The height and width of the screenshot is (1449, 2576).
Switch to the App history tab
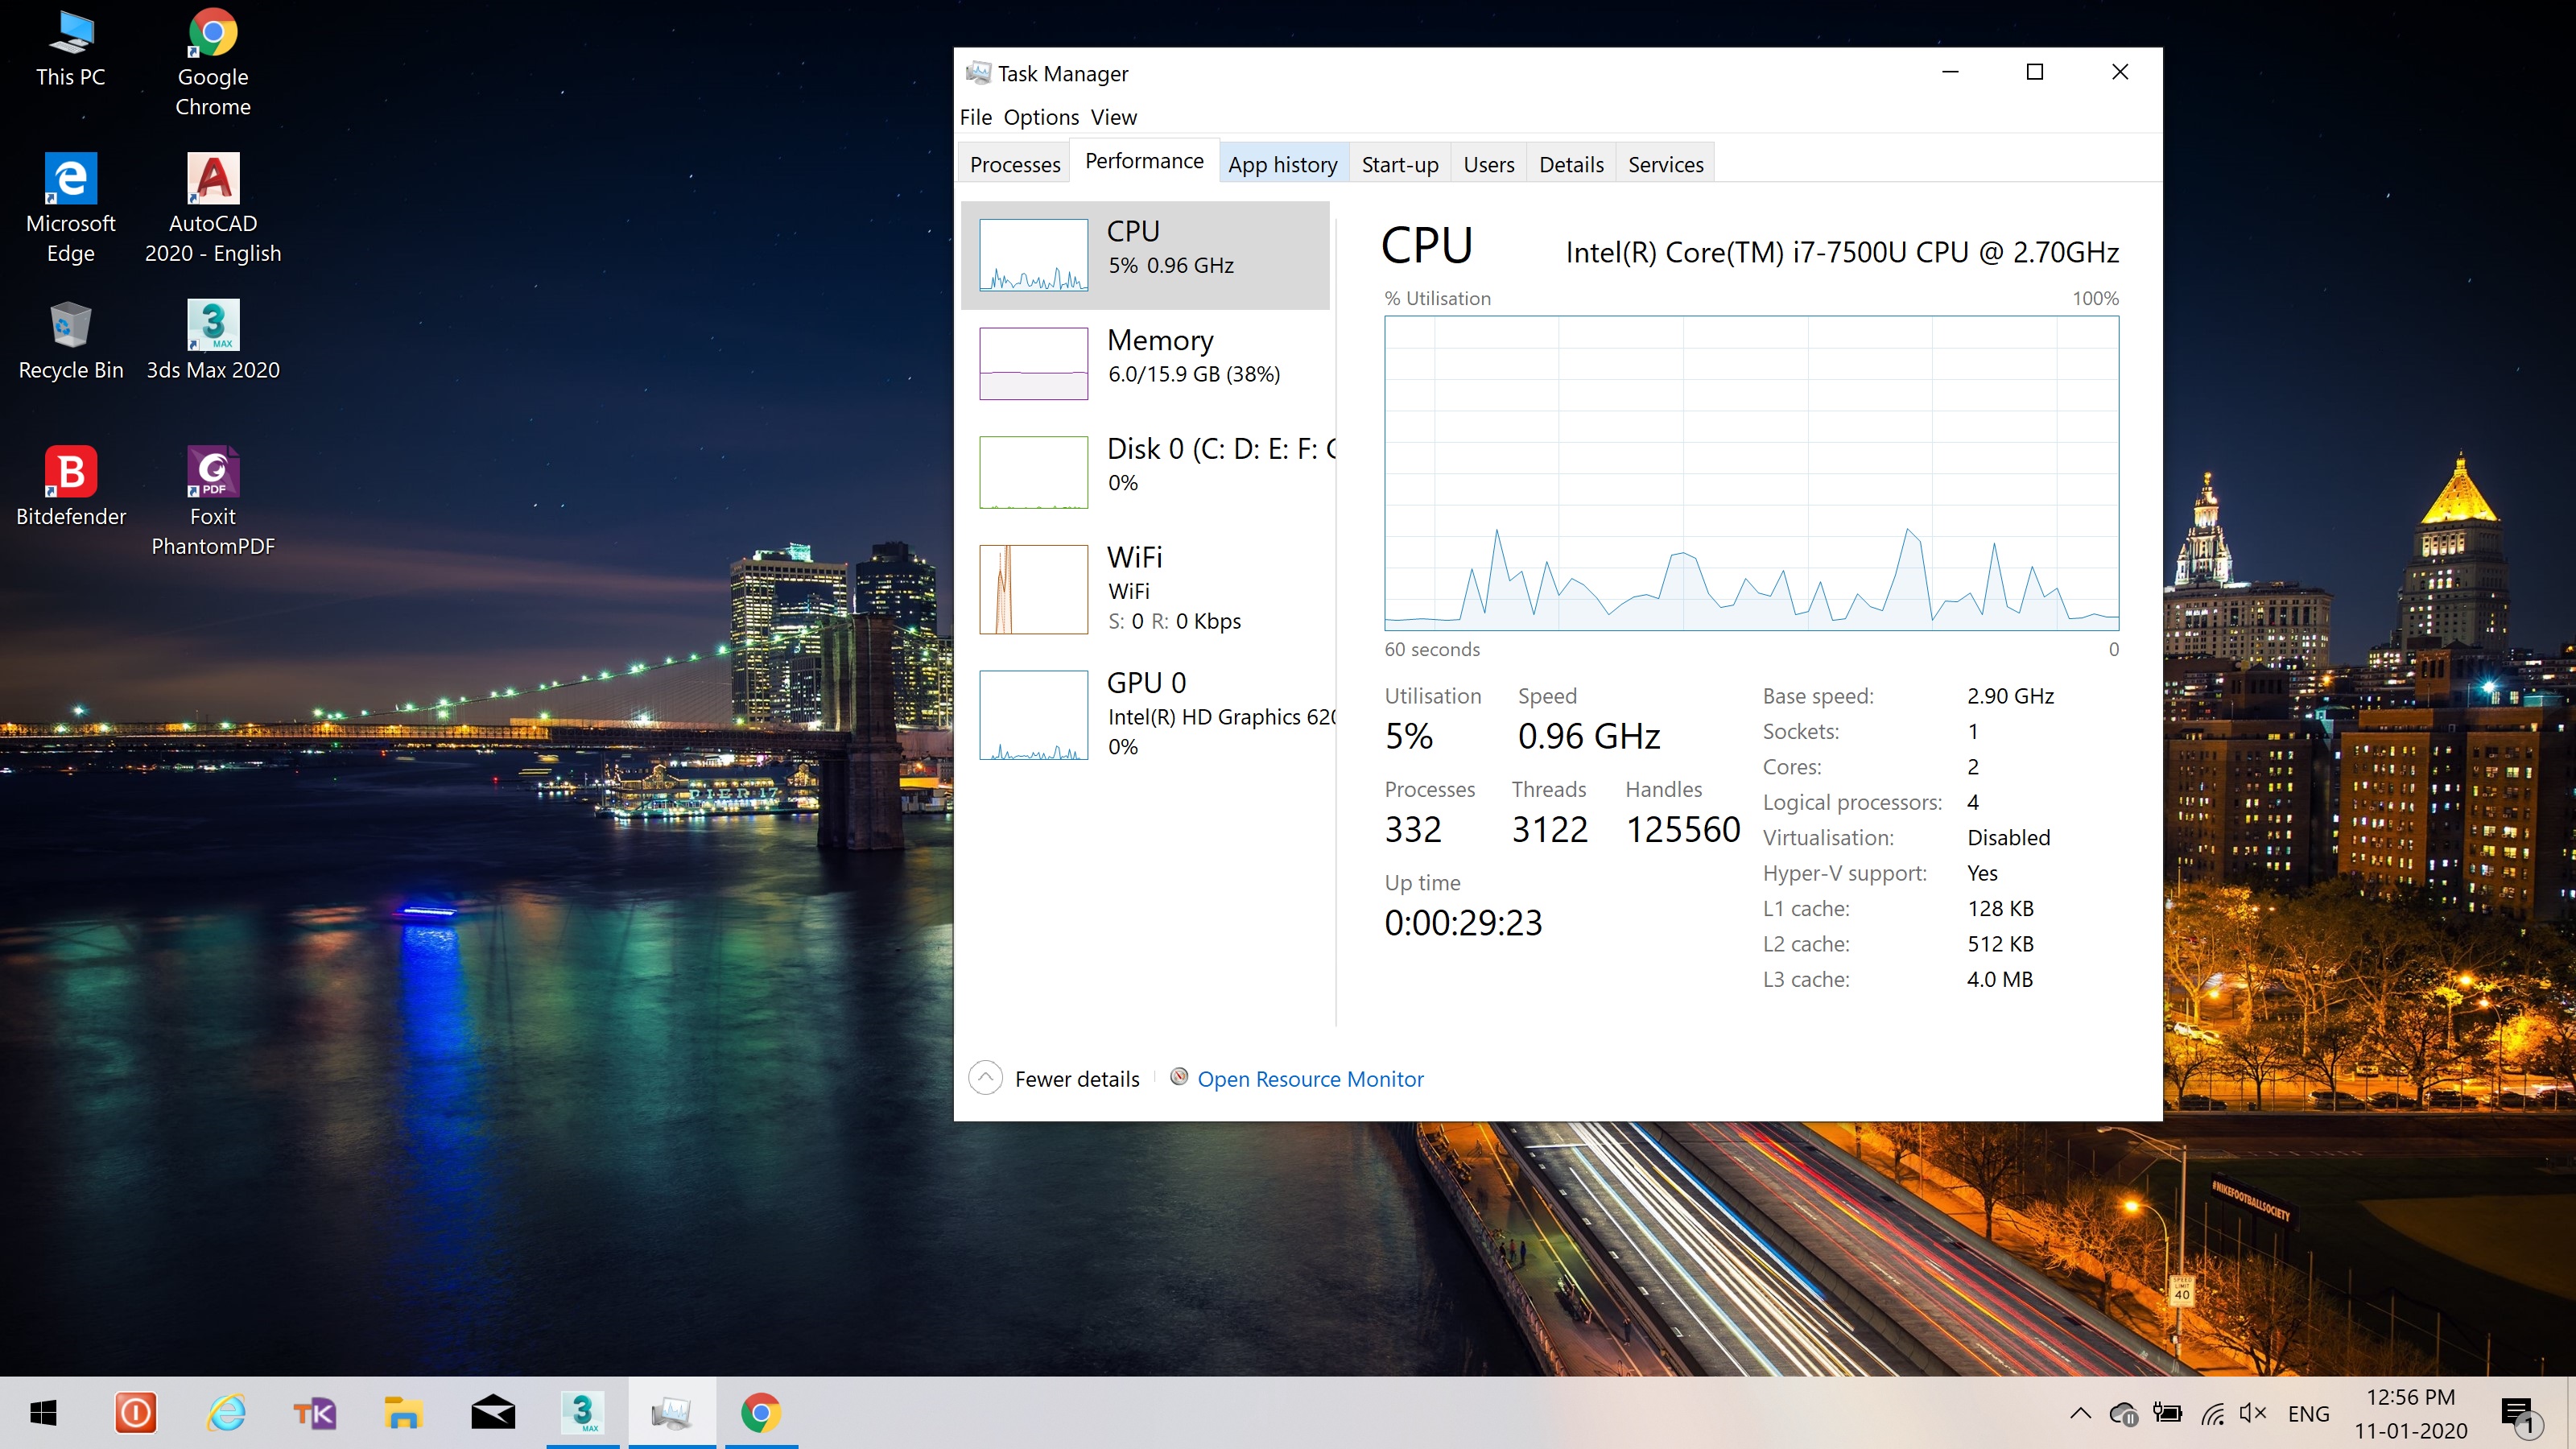coord(1282,164)
